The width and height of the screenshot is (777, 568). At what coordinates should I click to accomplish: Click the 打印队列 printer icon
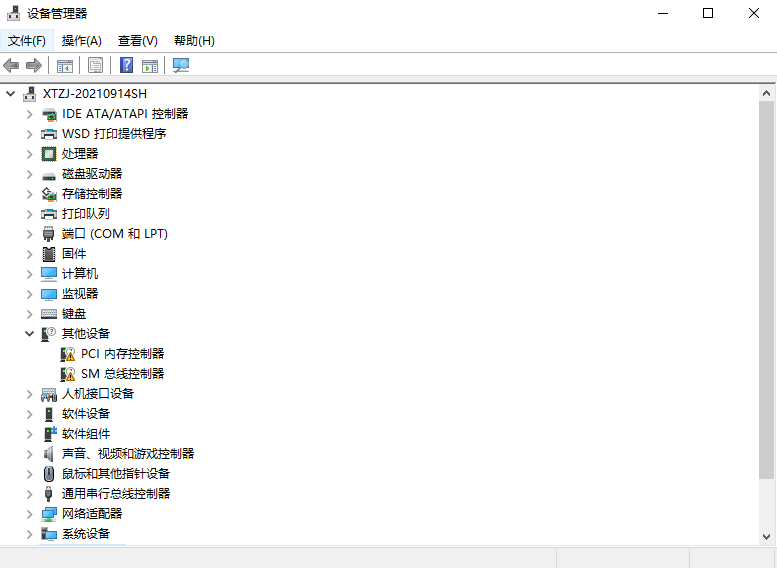coord(49,214)
